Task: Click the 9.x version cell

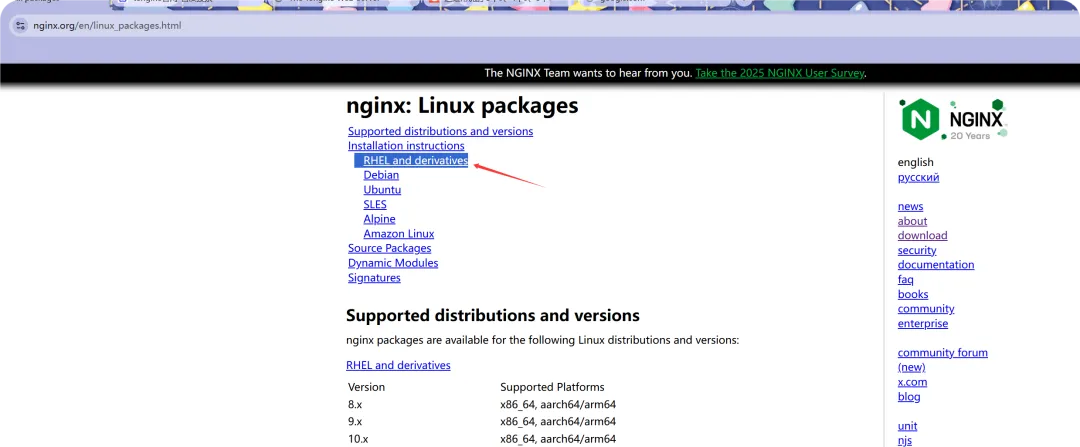Action: (355, 422)
